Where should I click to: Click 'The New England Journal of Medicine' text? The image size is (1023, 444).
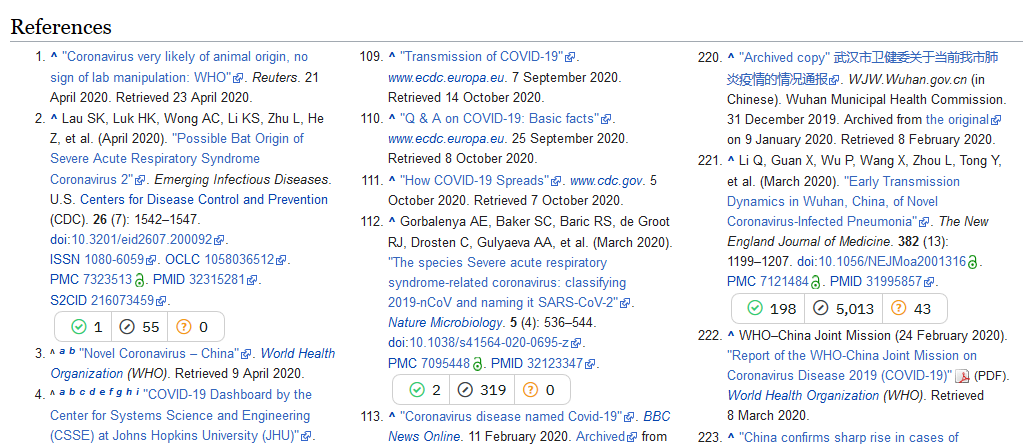tap(858, 231)
